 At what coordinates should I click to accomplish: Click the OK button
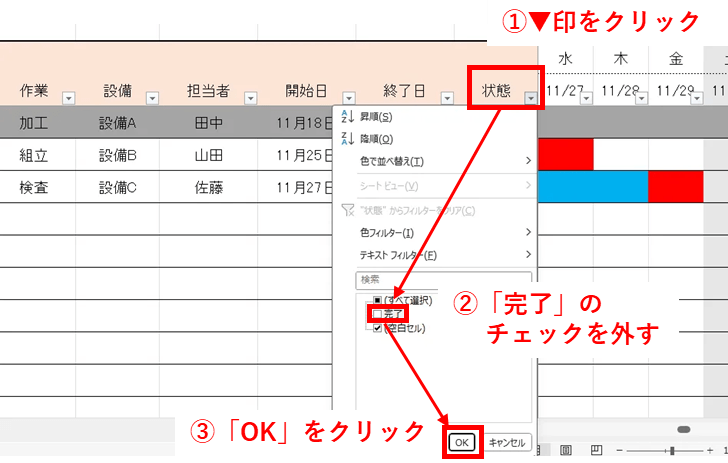[x=461, y=441]
